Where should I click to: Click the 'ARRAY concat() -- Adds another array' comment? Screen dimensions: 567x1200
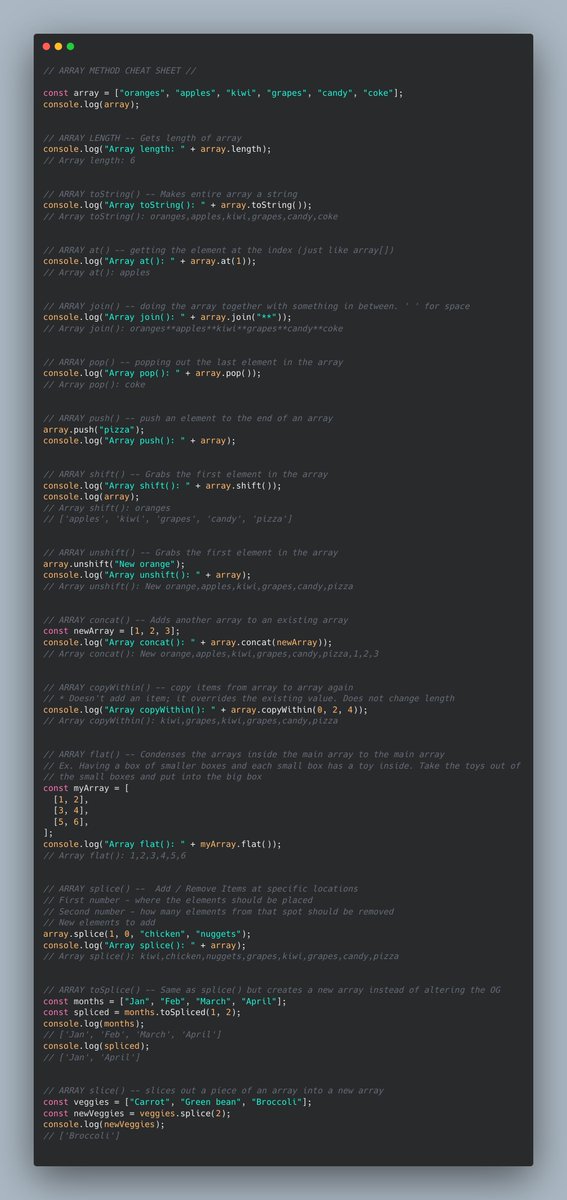[x=196, y=620]
